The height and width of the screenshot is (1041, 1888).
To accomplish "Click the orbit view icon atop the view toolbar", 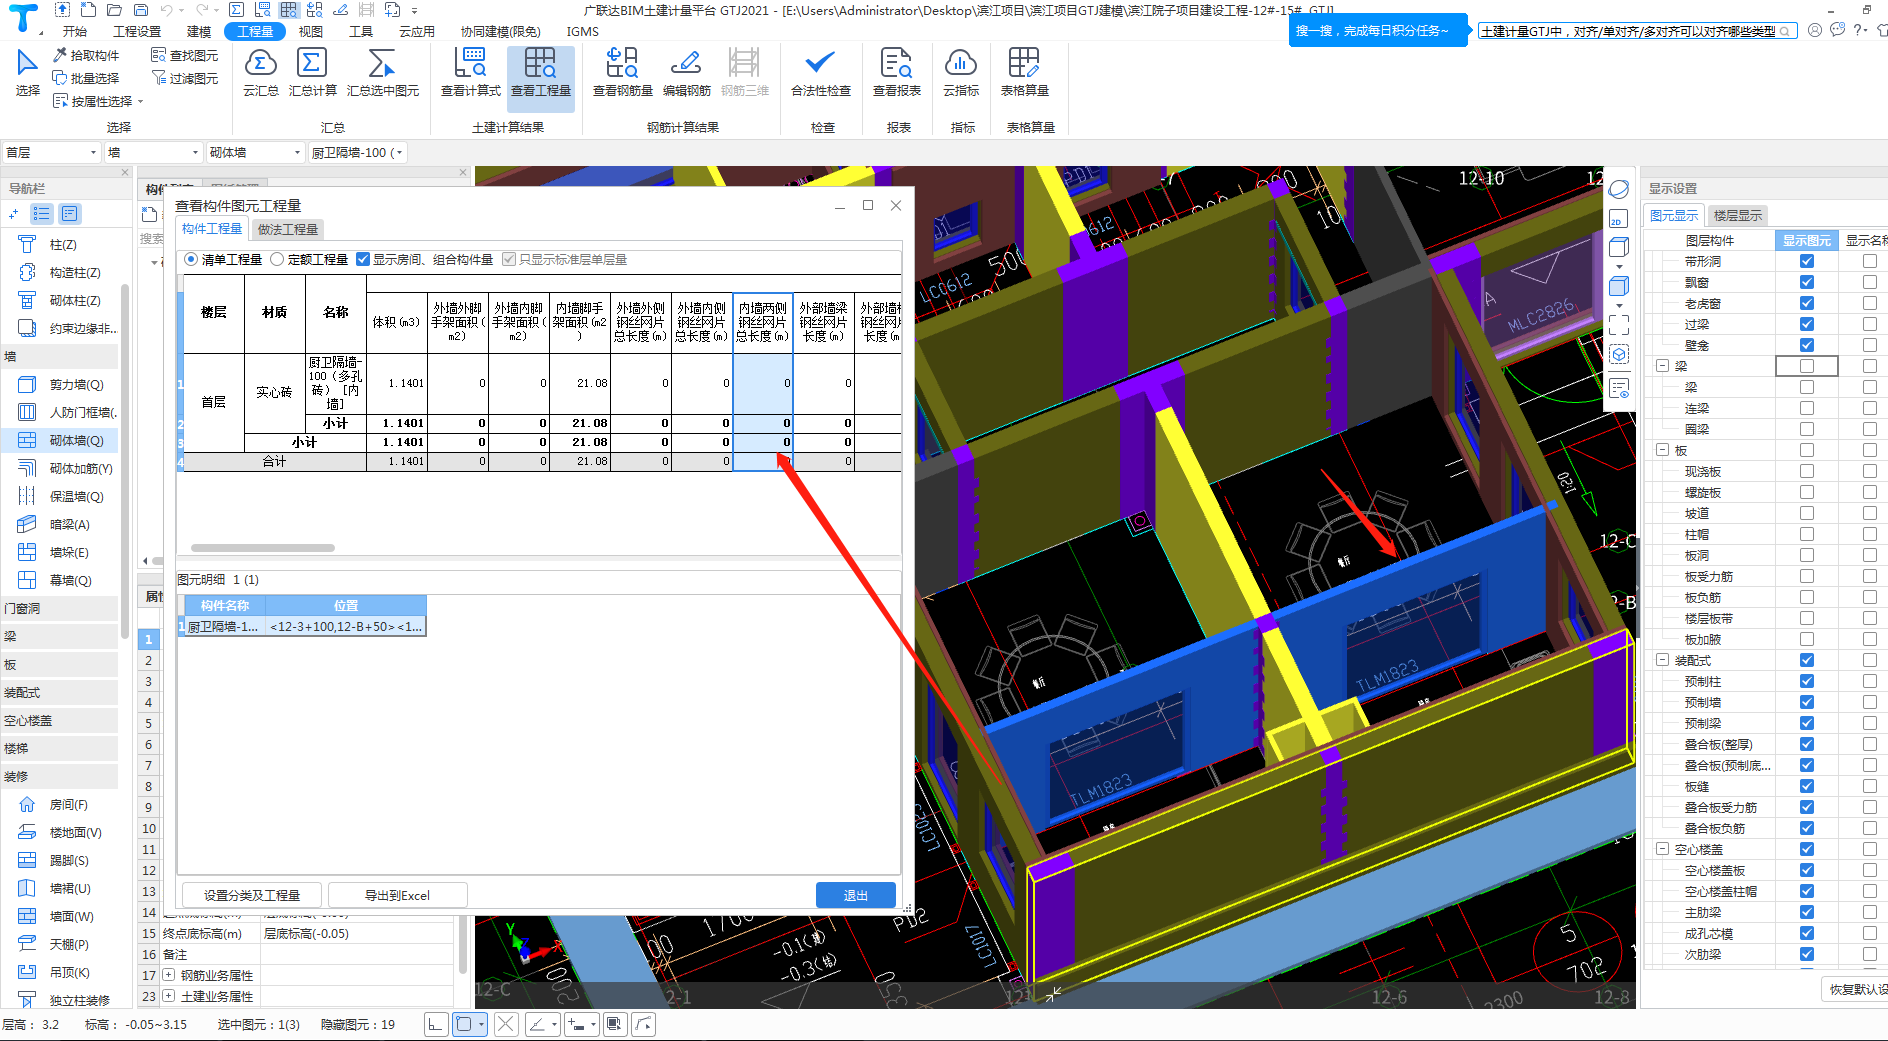I will coord(1618,189).
